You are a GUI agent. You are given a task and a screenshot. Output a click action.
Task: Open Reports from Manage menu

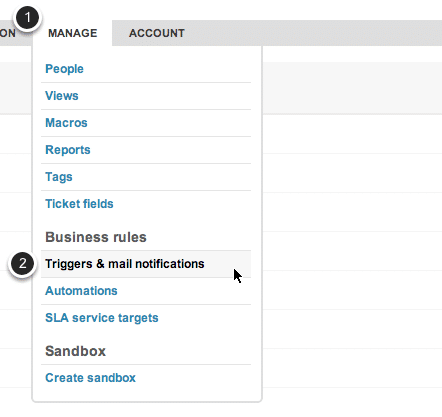(x=68, y=150)
